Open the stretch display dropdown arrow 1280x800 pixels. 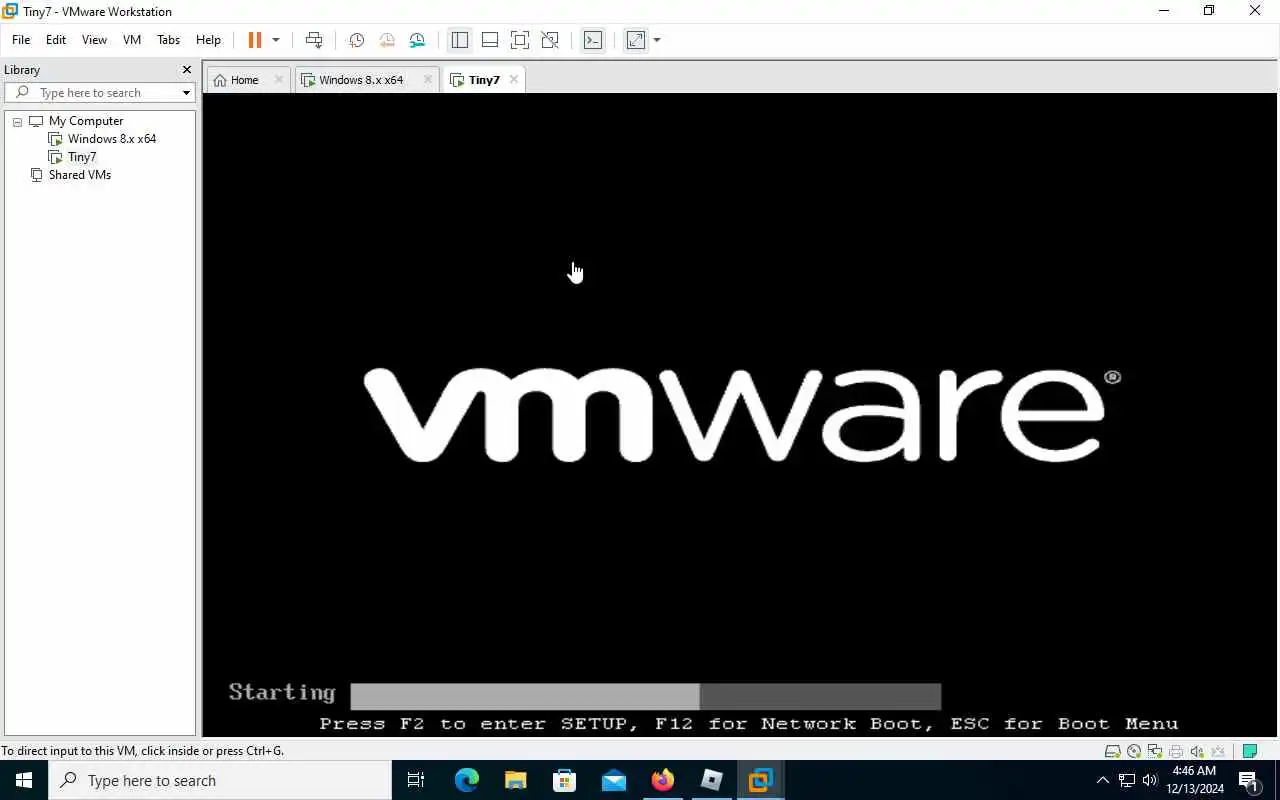point(657,40)
